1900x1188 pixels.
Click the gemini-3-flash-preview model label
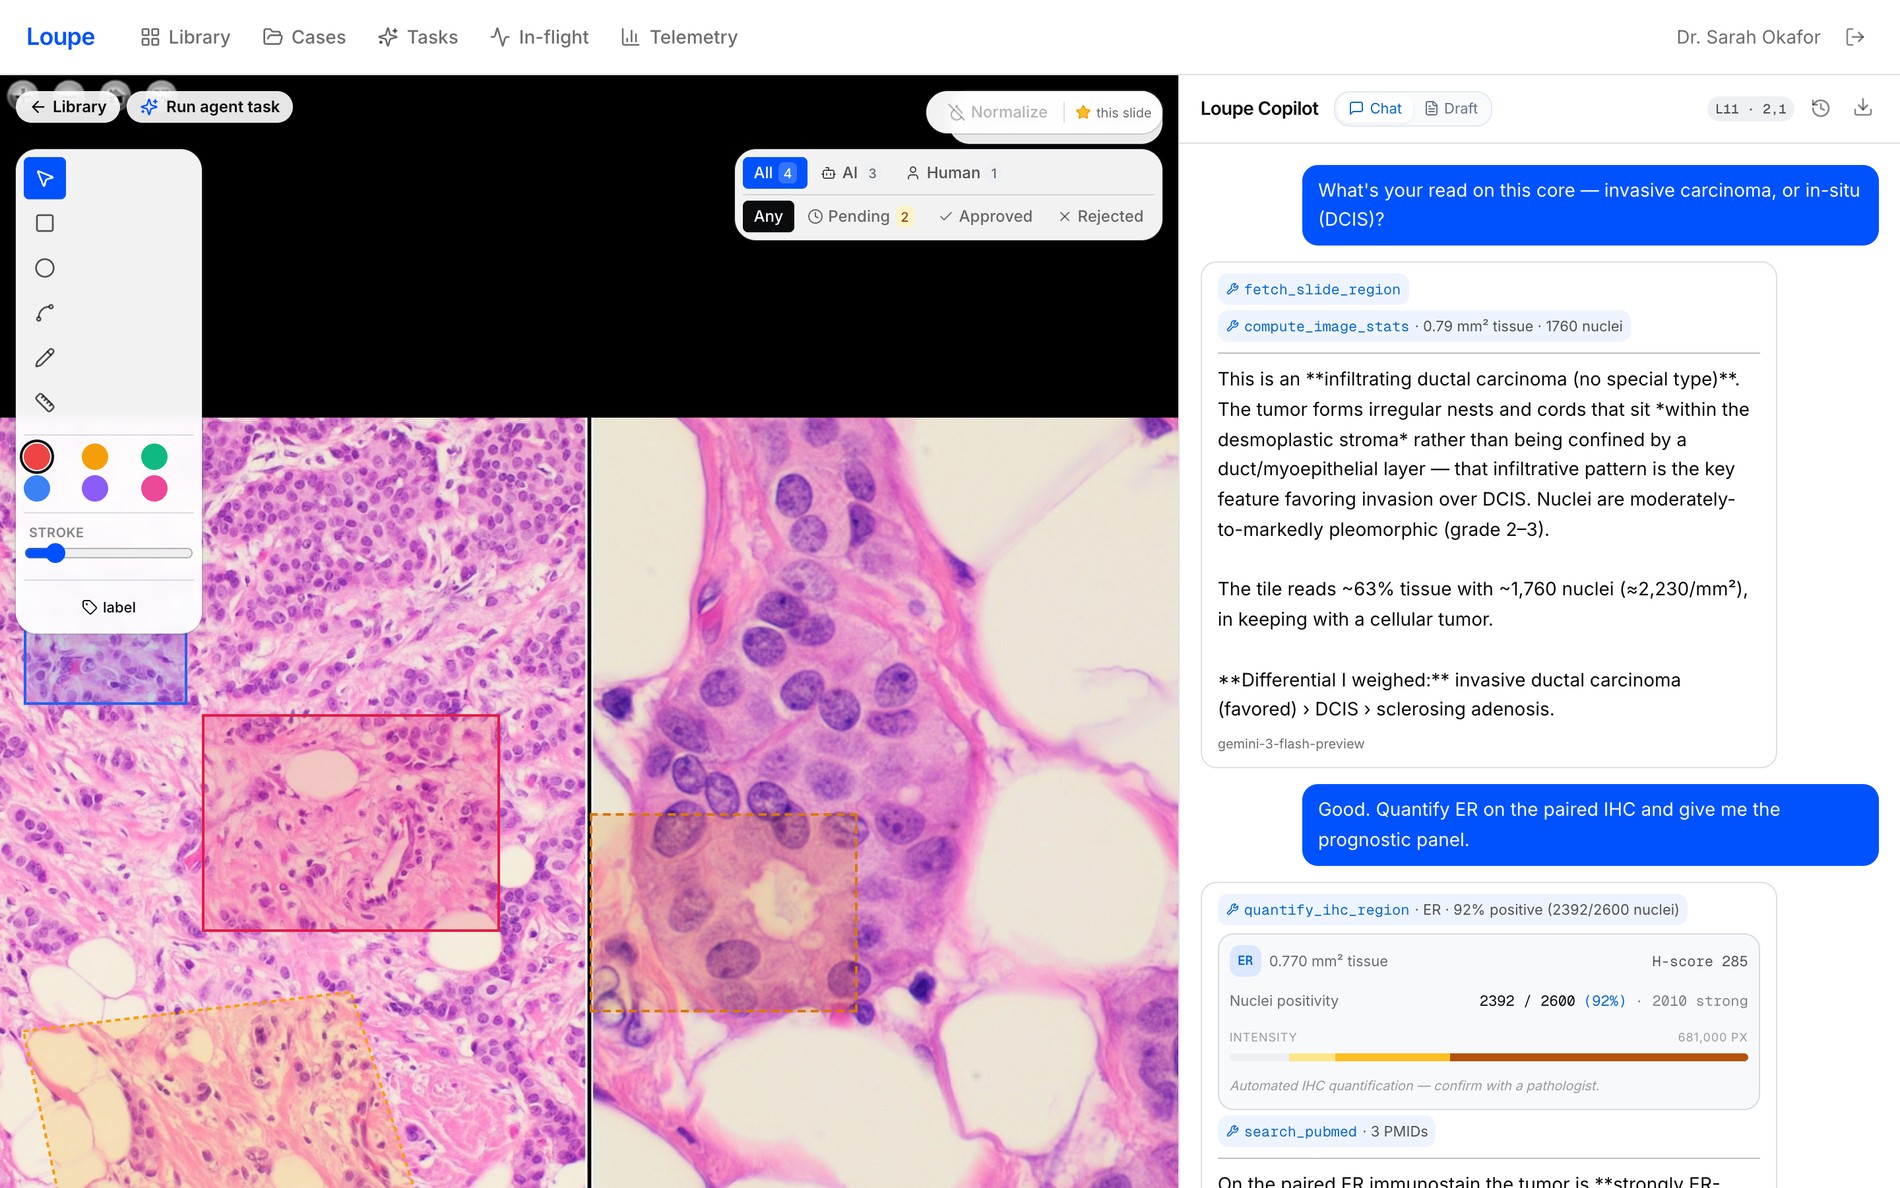click(1290, 744)
